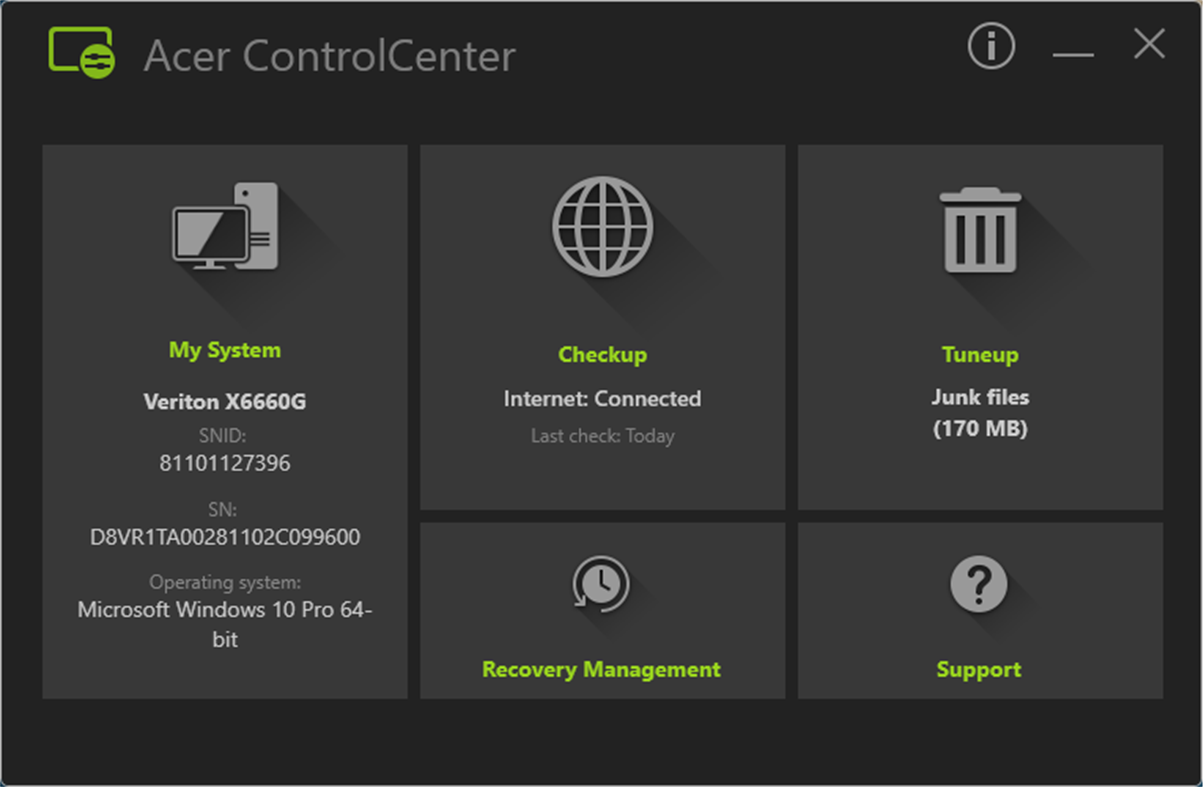Click the Recovery Management clock icon
Viewport: 1203px width, 787px height.
point(601,585)
